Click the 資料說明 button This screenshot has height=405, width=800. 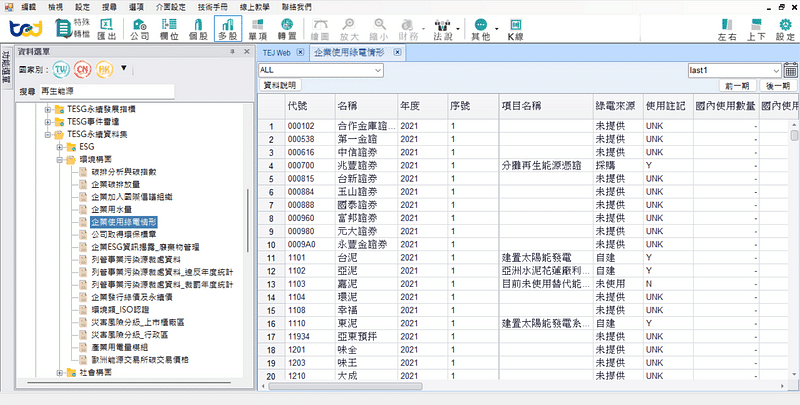click(280, 85)
